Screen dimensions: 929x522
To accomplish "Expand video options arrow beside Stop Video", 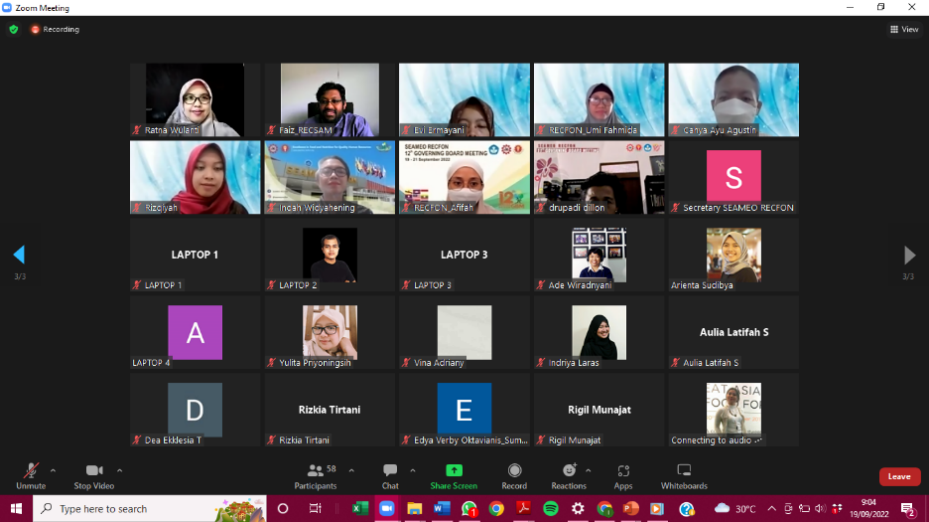I will click(120, 469).
